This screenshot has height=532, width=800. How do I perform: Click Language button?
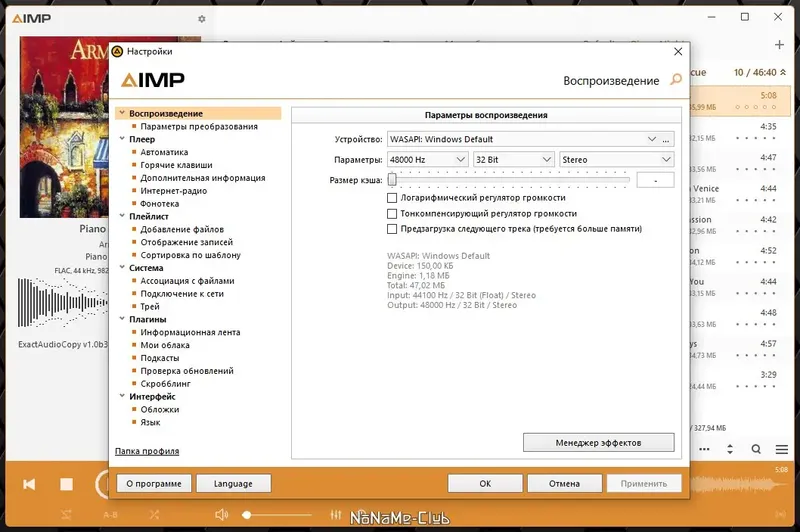pyautogui.click(x=233, y=484)
